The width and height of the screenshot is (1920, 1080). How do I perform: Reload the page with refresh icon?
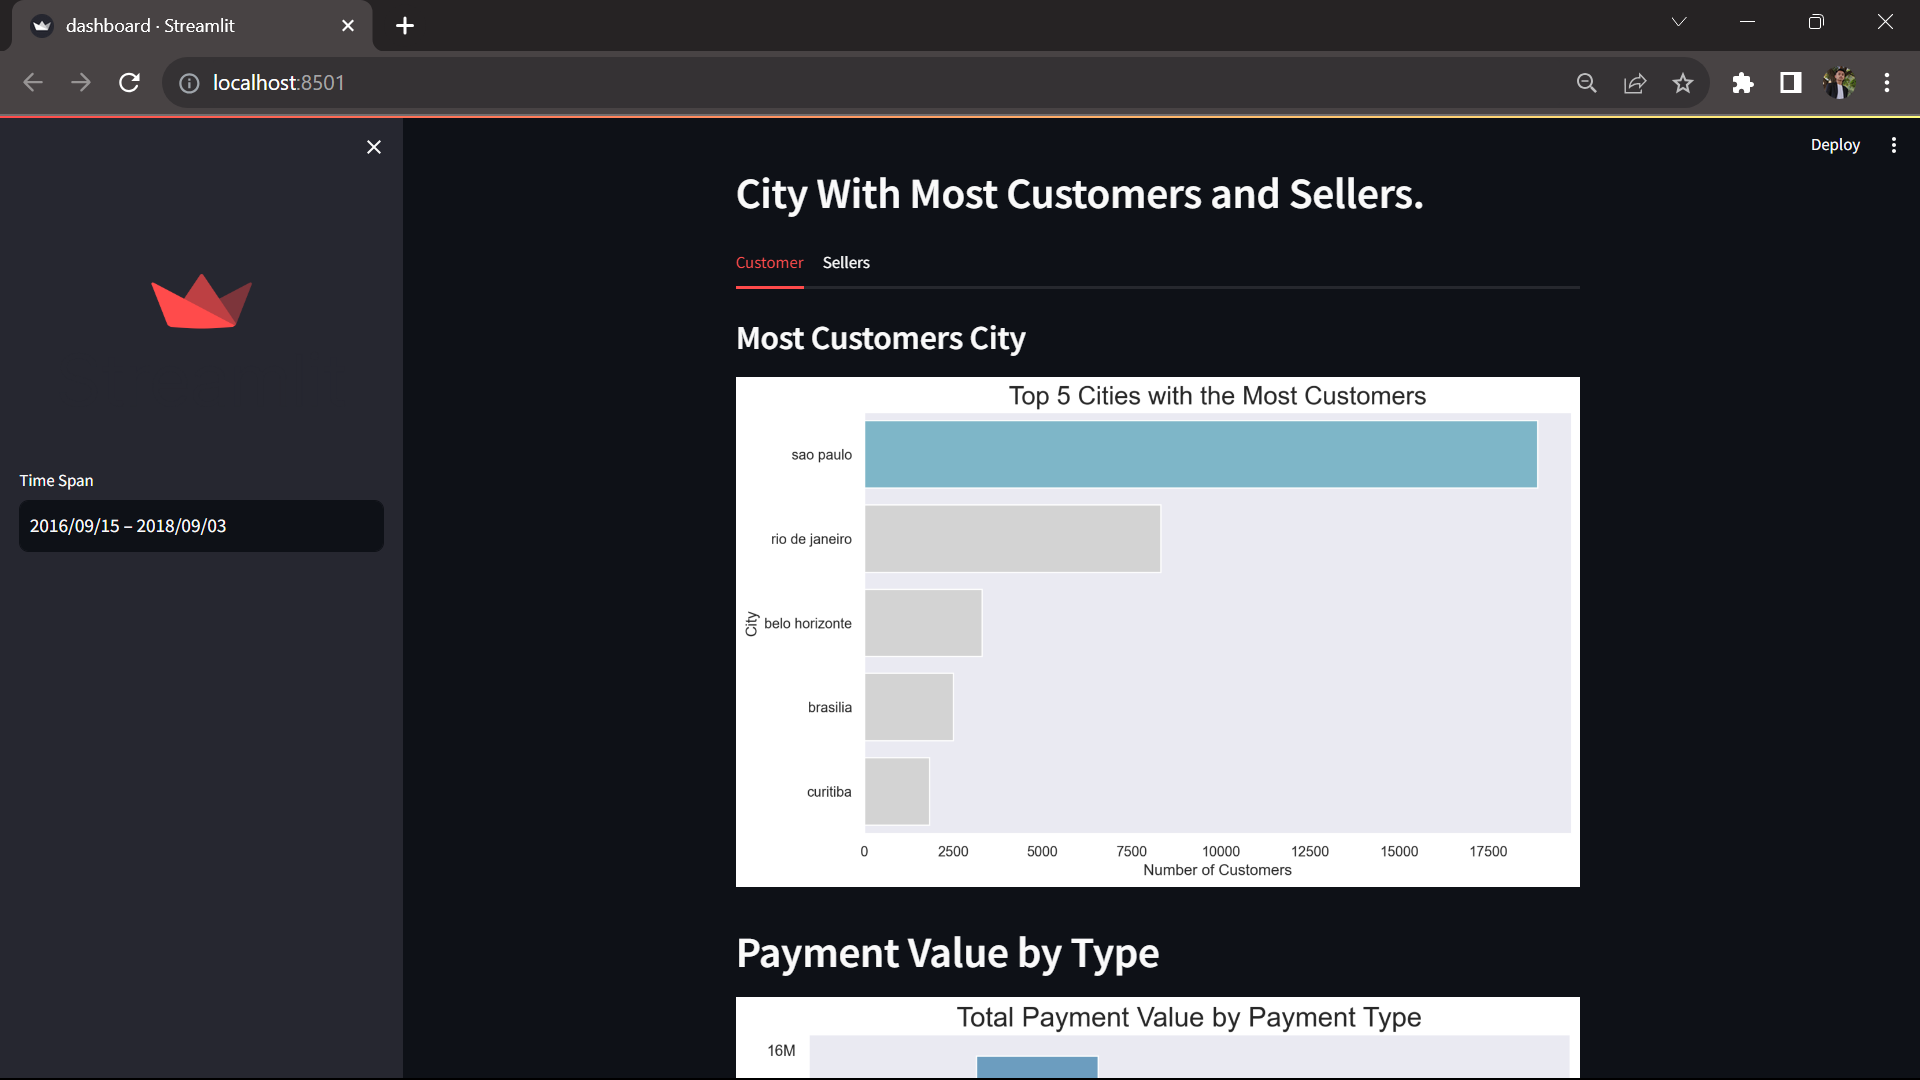coord(129,83)
